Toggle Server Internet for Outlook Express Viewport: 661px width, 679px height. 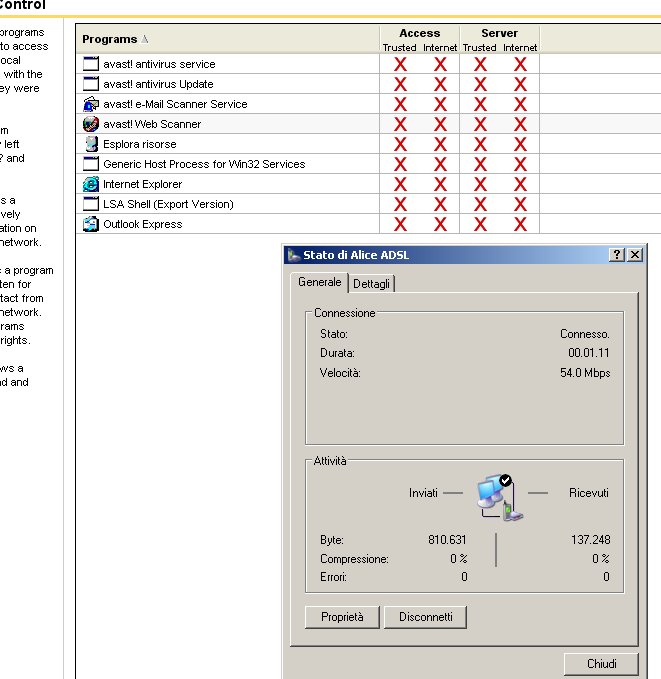520,224
